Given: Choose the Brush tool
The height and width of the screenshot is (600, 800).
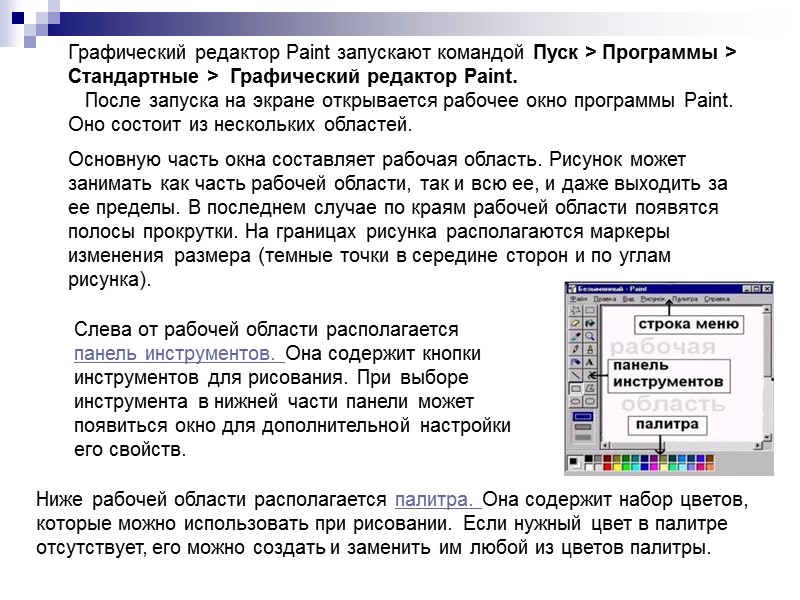Looking at the screenshot, I should tap(590, 349).
